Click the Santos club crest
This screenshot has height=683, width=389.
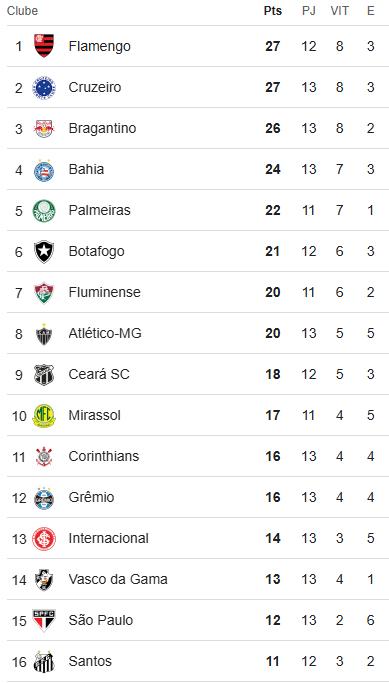pyautogui.click(x=44, y=662)
